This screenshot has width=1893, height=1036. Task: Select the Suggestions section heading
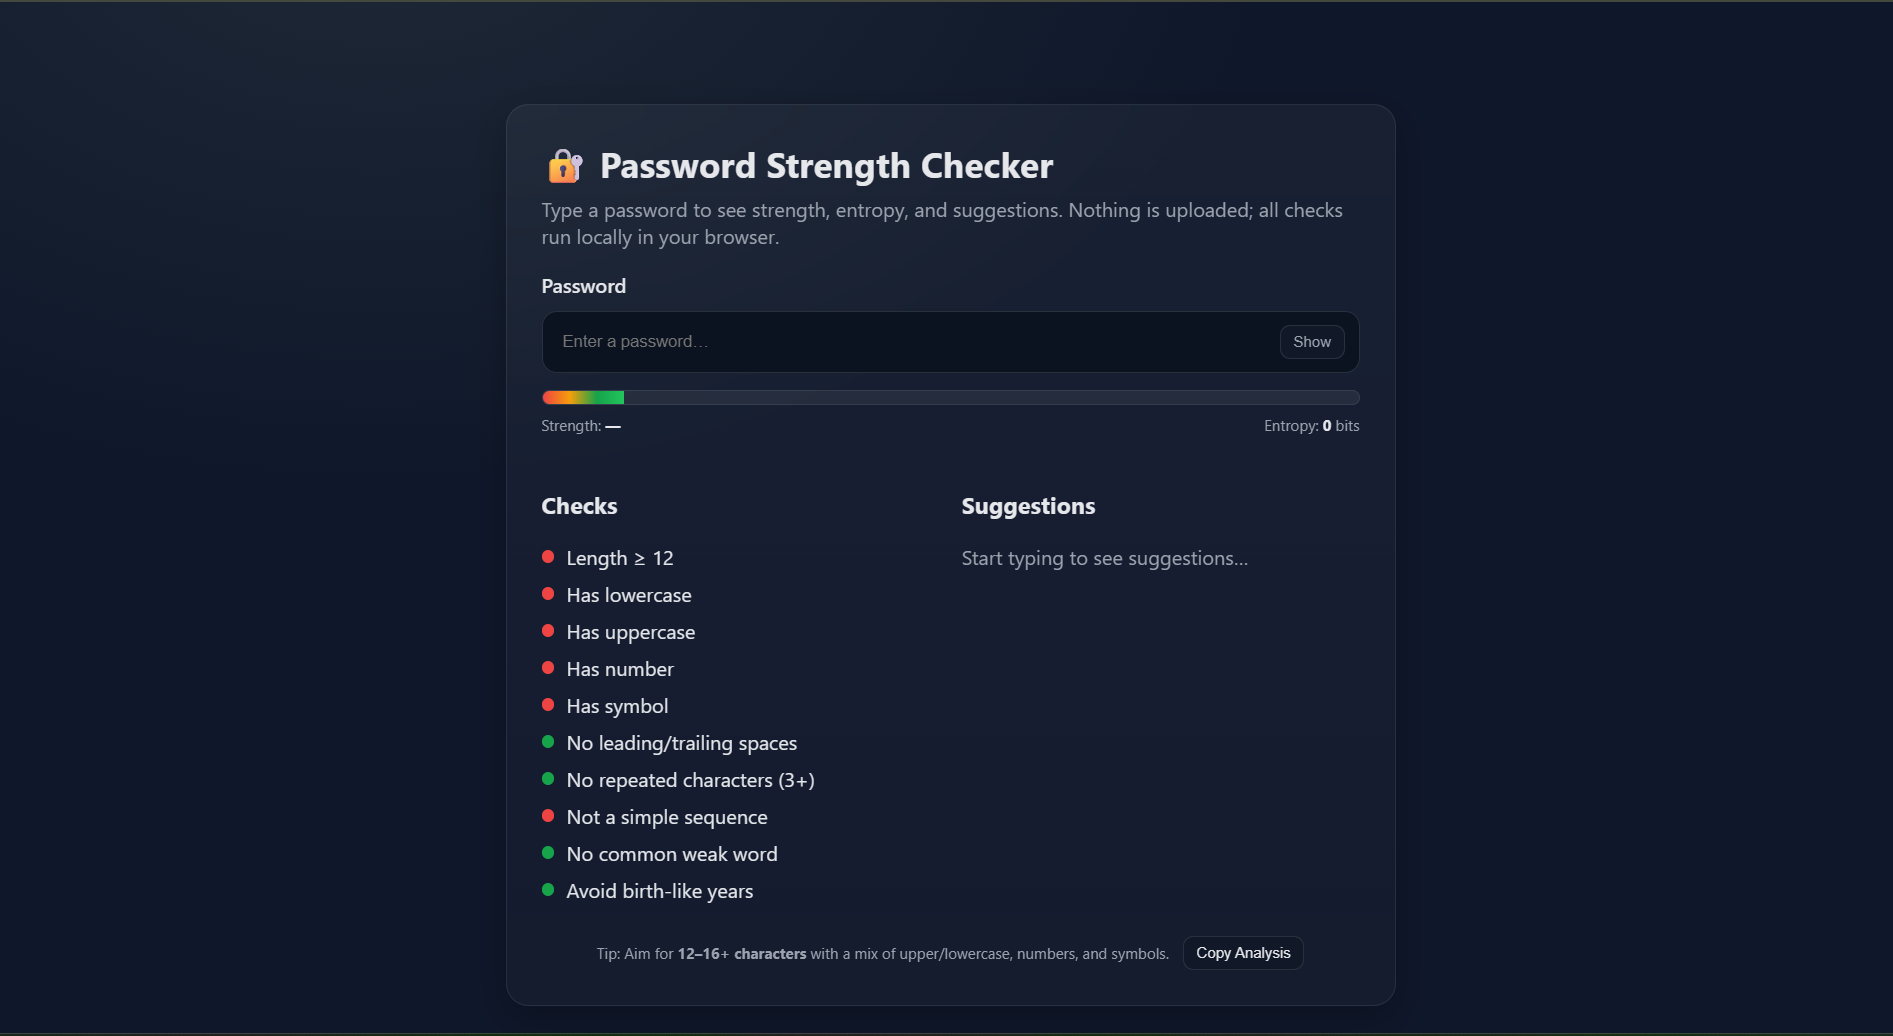[1027, 506]
